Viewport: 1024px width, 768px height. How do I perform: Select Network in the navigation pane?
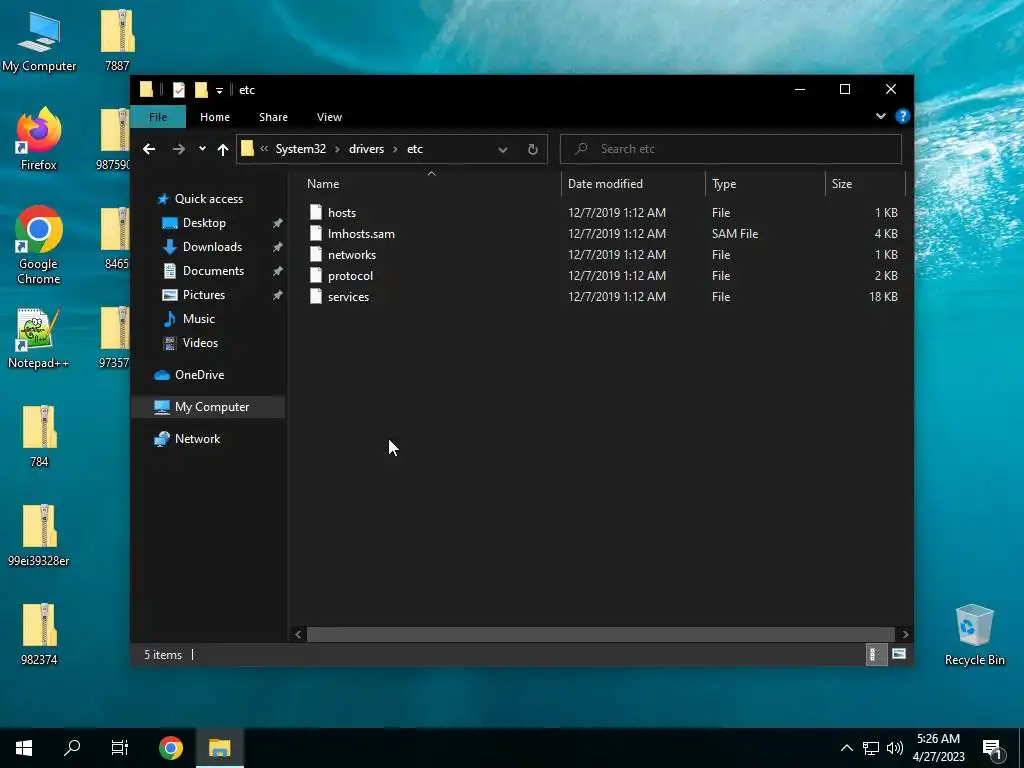[x=197, y=439]
